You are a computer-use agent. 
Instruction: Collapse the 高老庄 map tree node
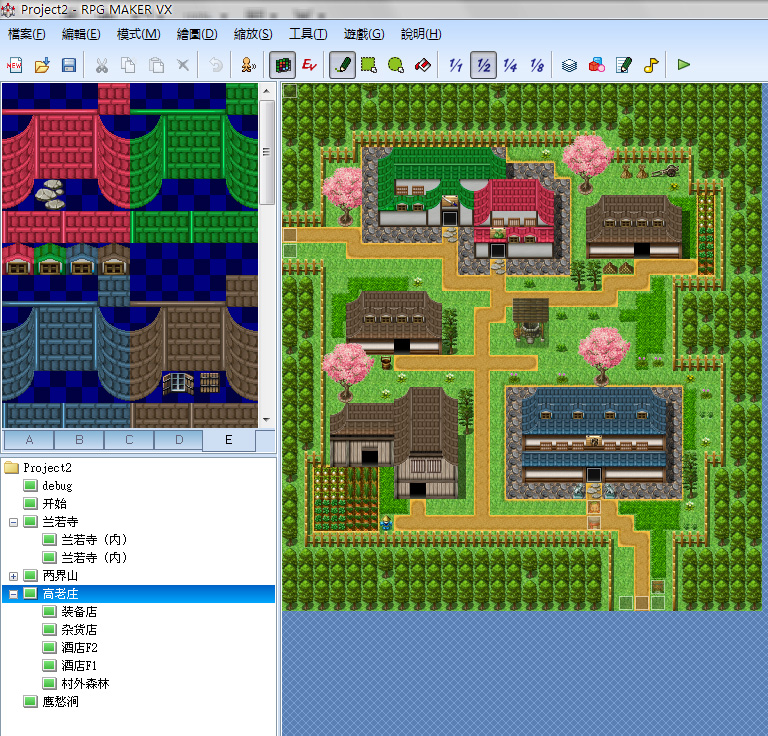click(x=13, y=594)
